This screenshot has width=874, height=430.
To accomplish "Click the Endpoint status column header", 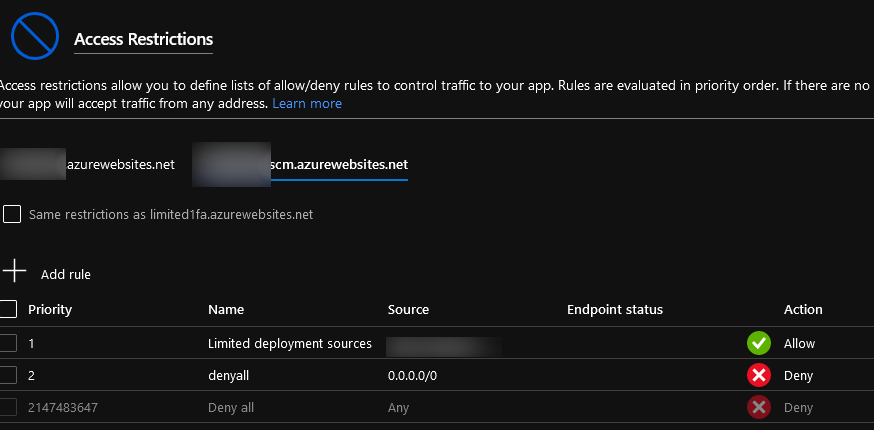I will tap(615, 309).
